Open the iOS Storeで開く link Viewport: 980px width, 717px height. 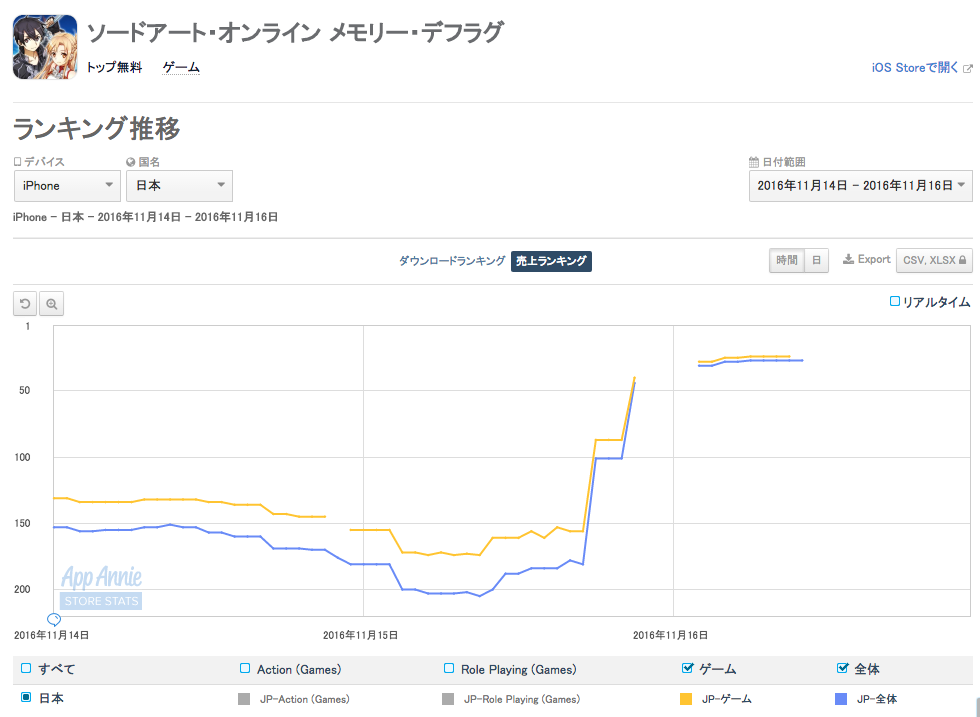[915, 68]
